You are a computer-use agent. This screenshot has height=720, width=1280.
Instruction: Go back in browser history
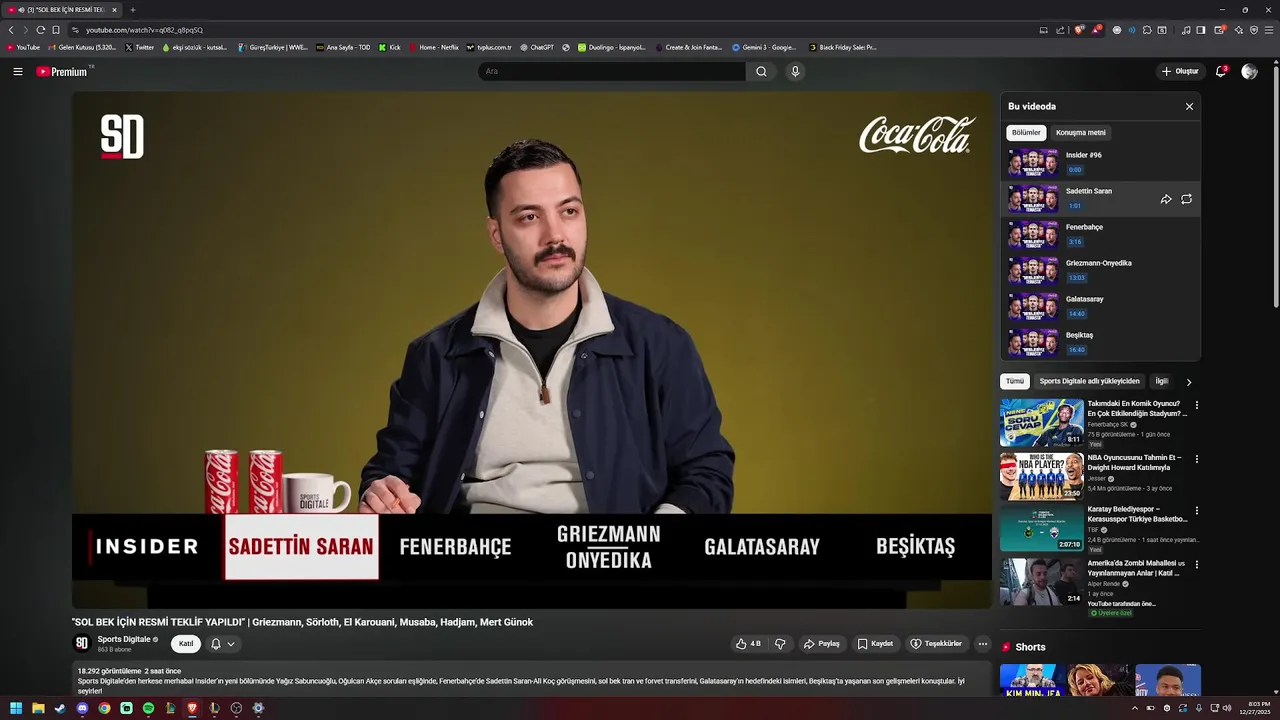click(11, 30)
